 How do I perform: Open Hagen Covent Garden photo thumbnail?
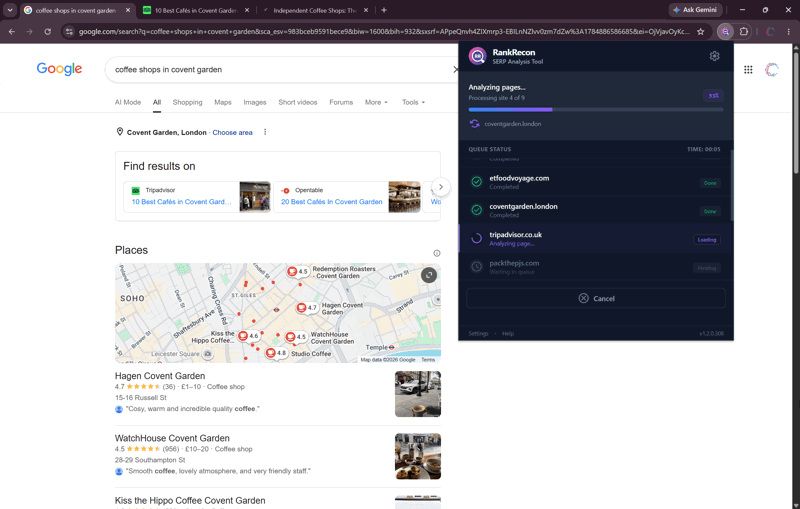click(x=418, y=394)
